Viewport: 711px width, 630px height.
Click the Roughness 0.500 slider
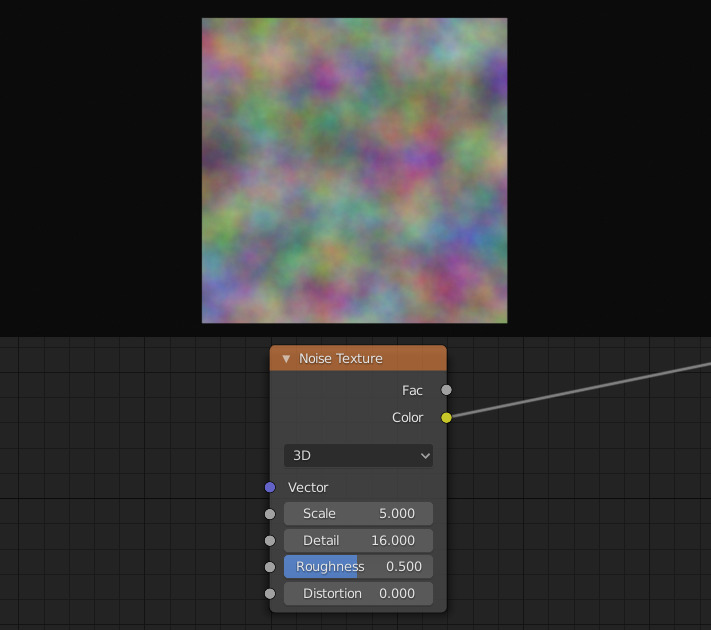click(358, 567)
